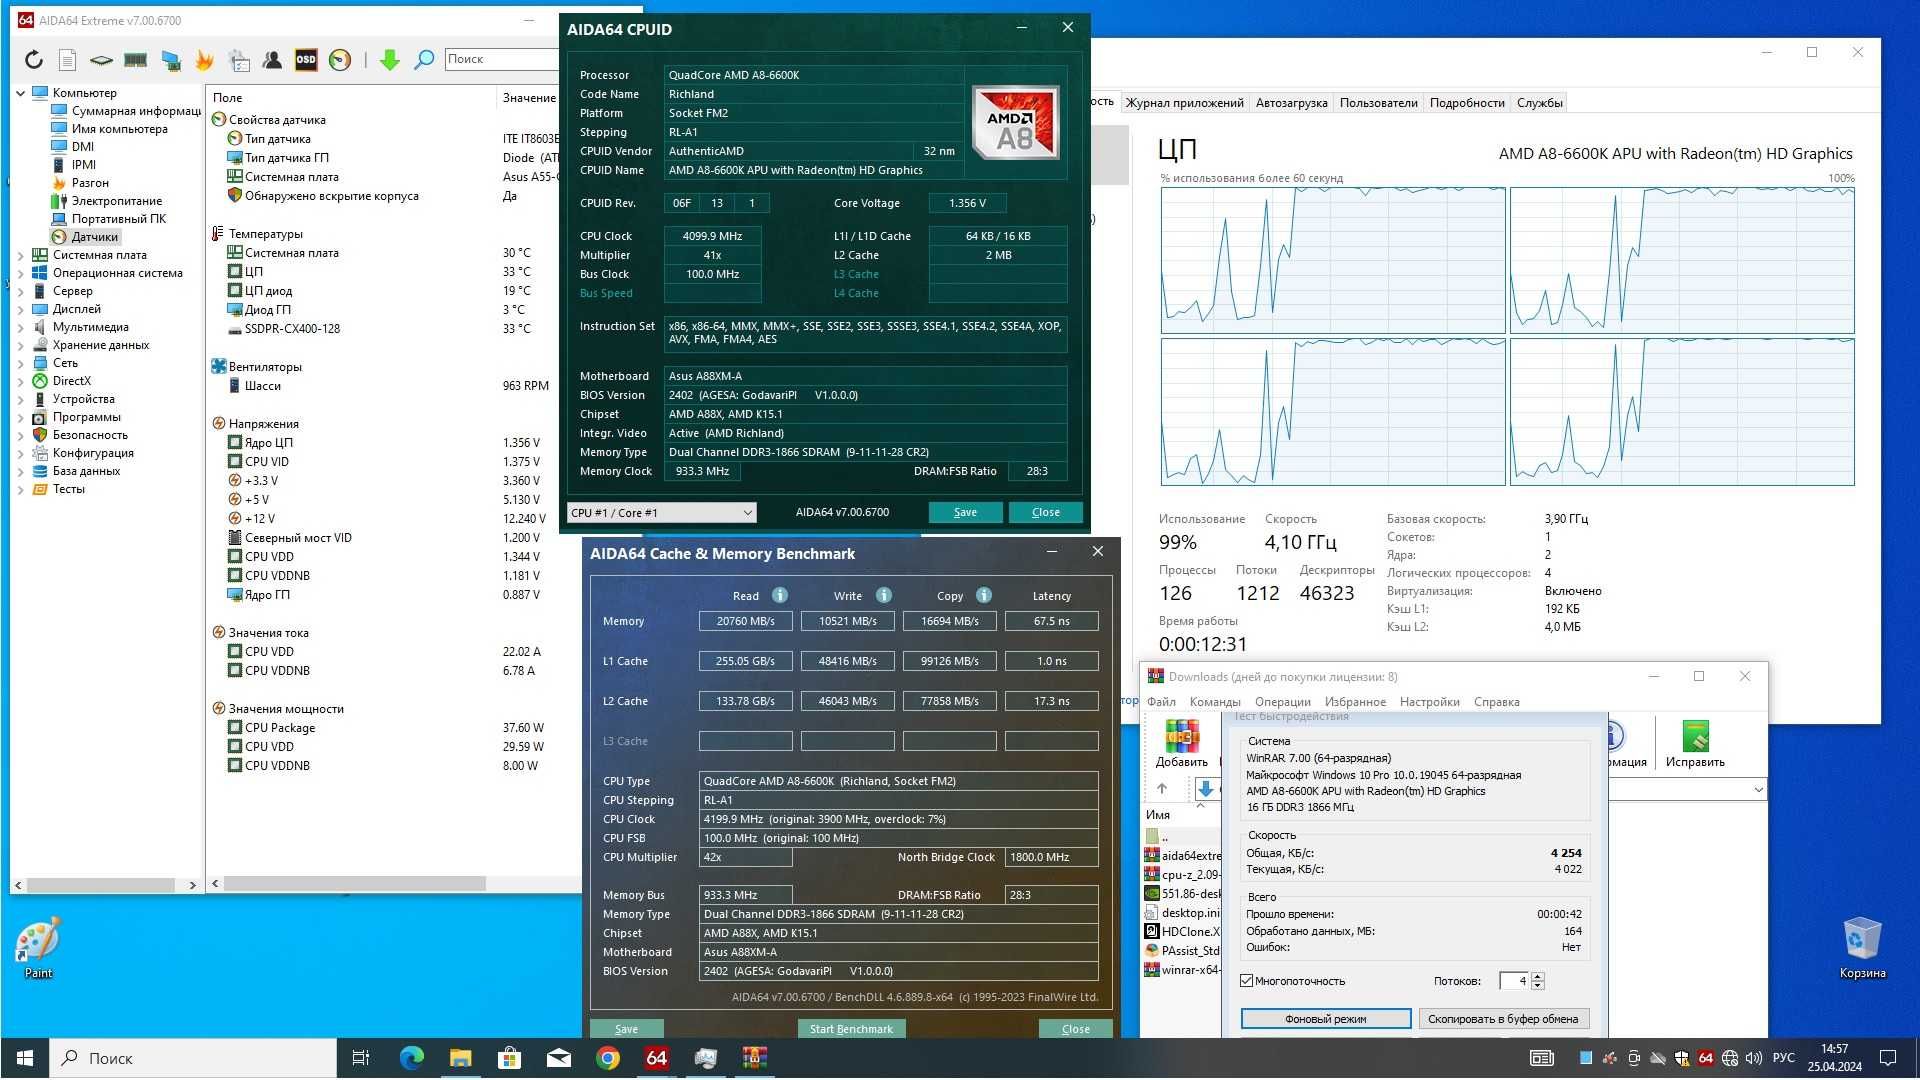Image resolution: width=1920 pixels, height=1080 pixels.
Task: Open WinRAR Настройки menu
Action: tap(1429, 702)
